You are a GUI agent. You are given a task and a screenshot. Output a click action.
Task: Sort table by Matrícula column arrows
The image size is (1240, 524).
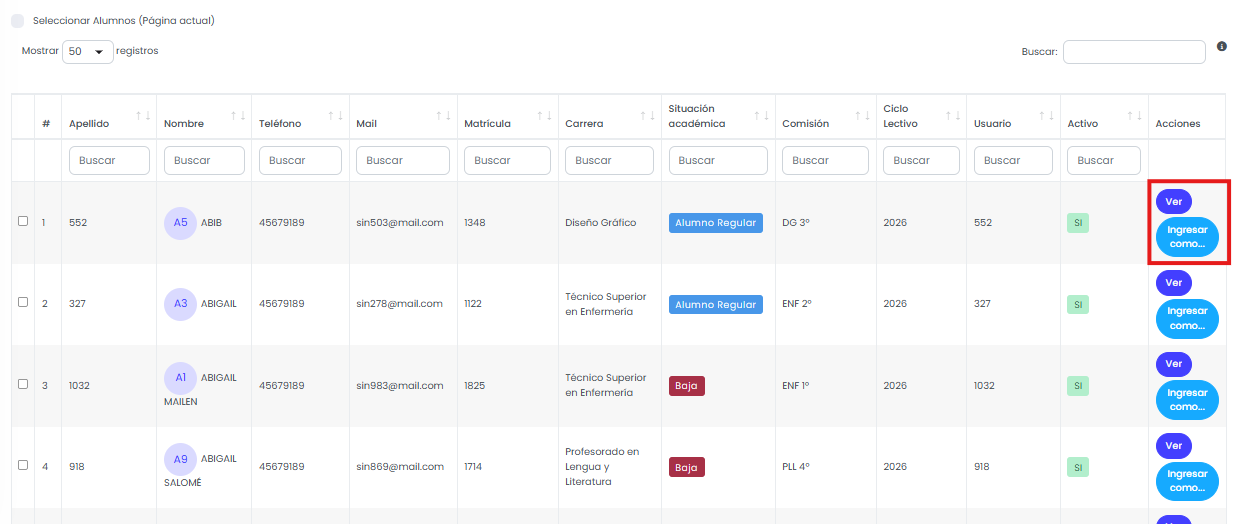click(544, 116)
